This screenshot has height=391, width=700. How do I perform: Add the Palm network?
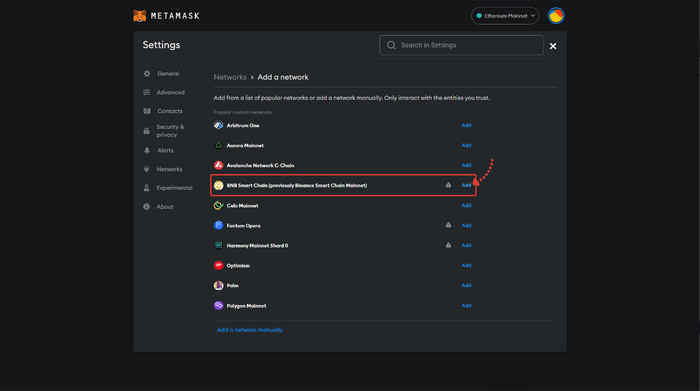[466, 285]
